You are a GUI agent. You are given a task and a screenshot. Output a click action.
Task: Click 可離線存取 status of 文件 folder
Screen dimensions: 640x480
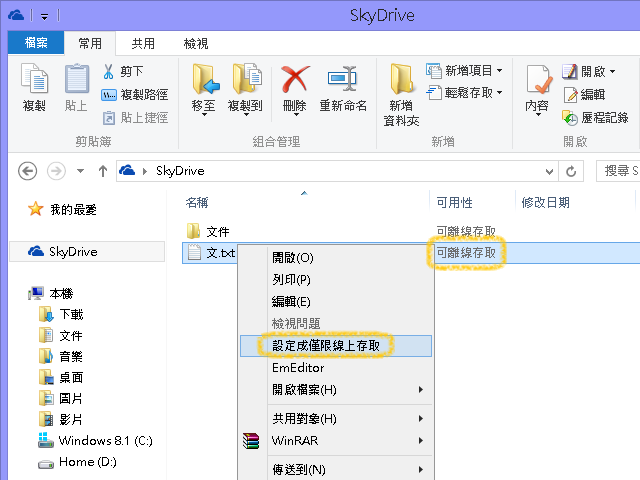tap(466, 231)
